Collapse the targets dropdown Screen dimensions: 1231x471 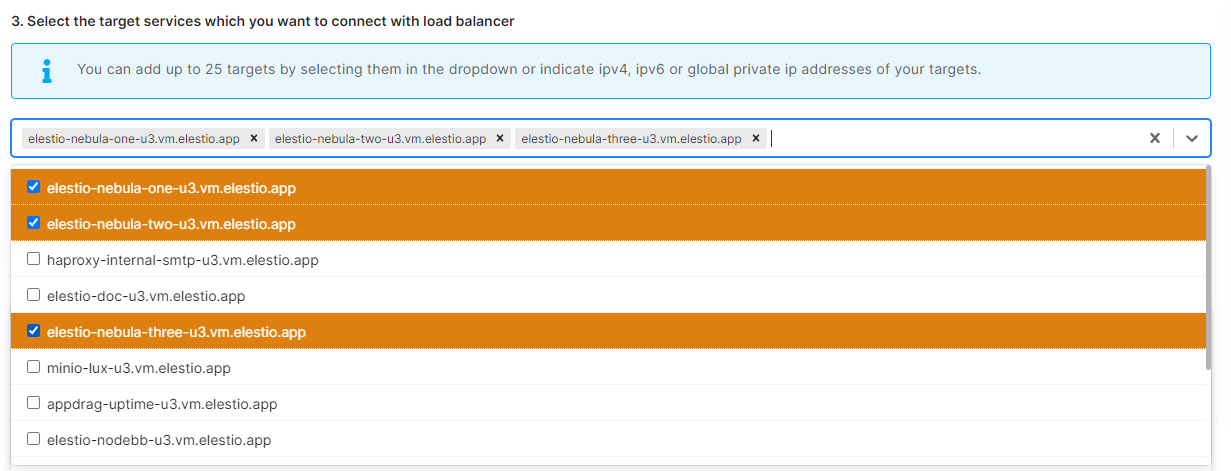(x=1192, y=139)
